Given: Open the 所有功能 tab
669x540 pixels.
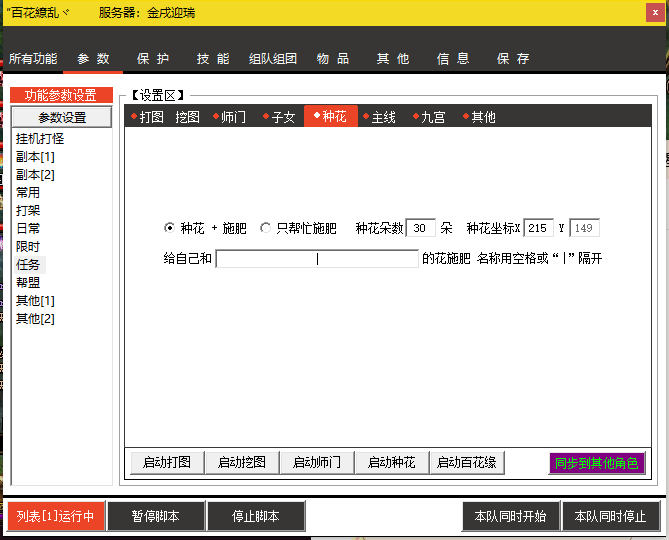Looking at the screenshot, I should pyautogui.click(x=33, y=58).
